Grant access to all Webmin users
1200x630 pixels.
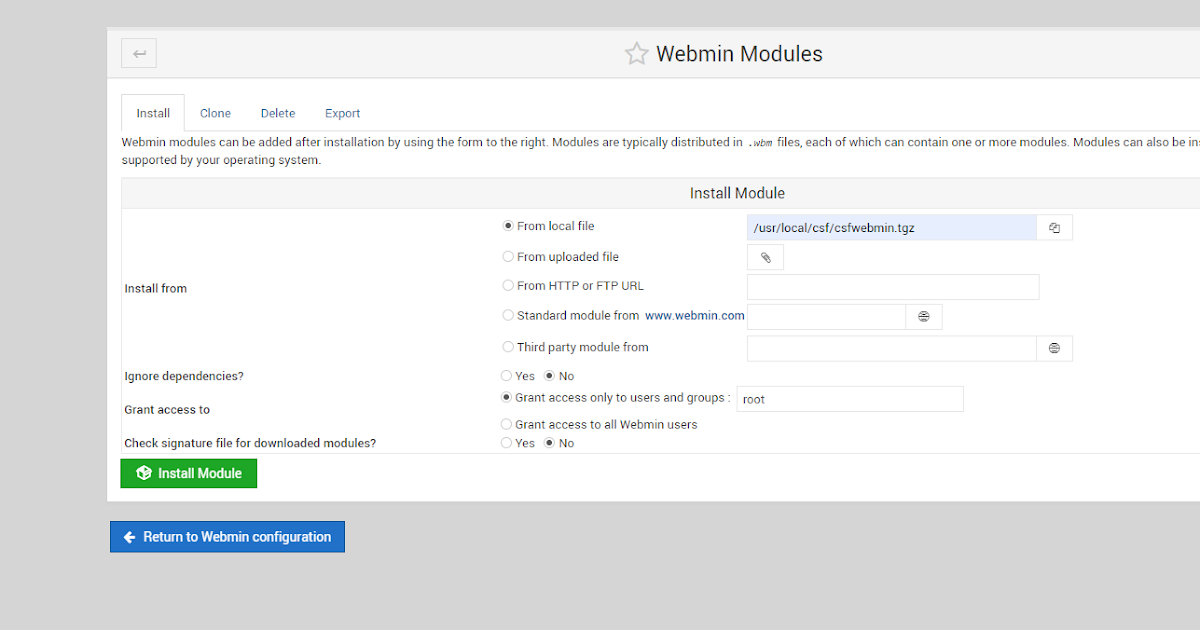pyautogui.click(x=506, y=424)
